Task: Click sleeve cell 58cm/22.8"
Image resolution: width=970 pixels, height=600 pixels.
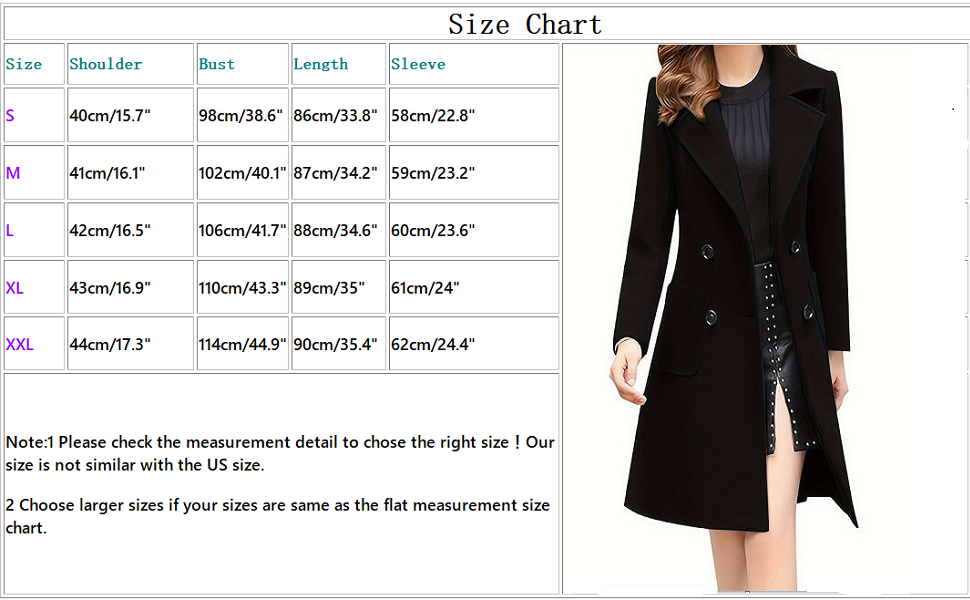Action: 474,115
